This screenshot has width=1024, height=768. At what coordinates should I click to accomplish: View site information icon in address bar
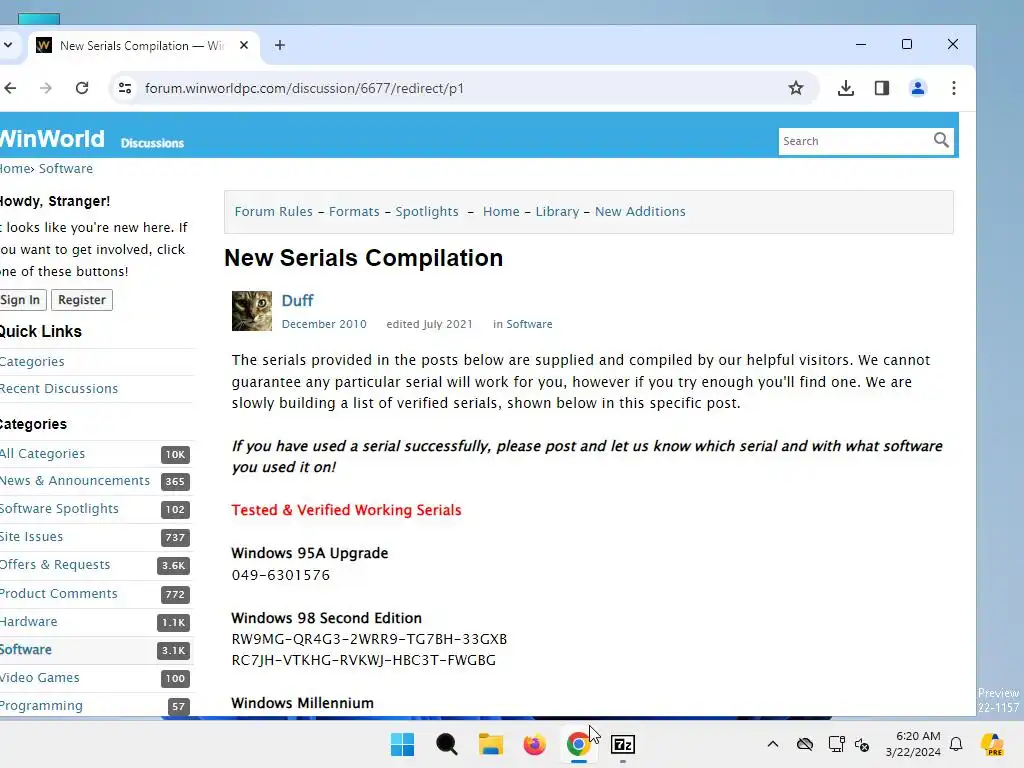[x=125, y=88]
